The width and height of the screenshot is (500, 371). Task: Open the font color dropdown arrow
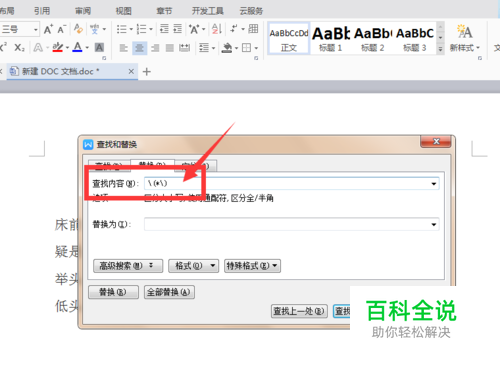(x=87, y=48)
